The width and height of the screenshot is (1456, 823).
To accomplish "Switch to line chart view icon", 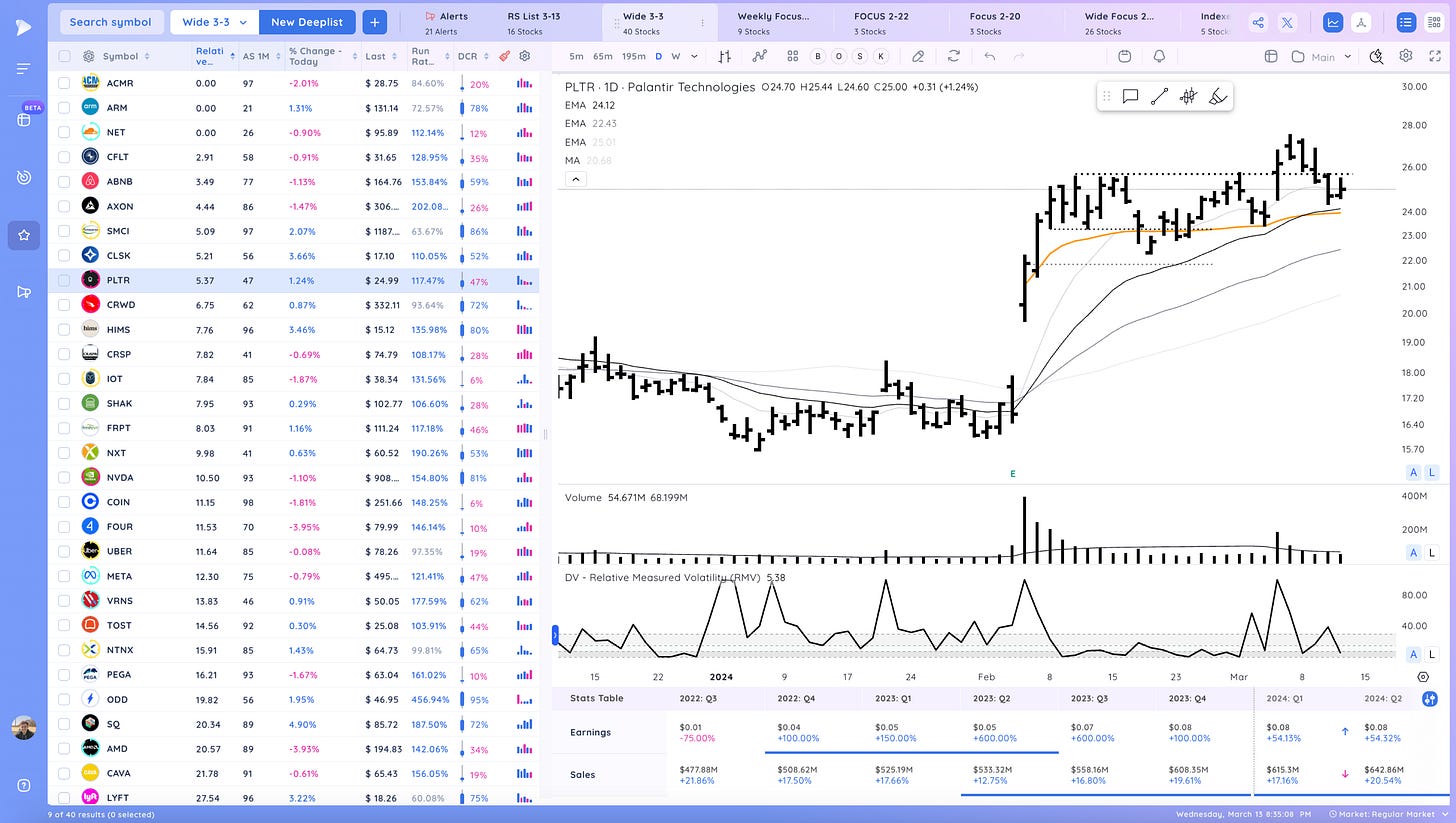I will pos(1332,22).
